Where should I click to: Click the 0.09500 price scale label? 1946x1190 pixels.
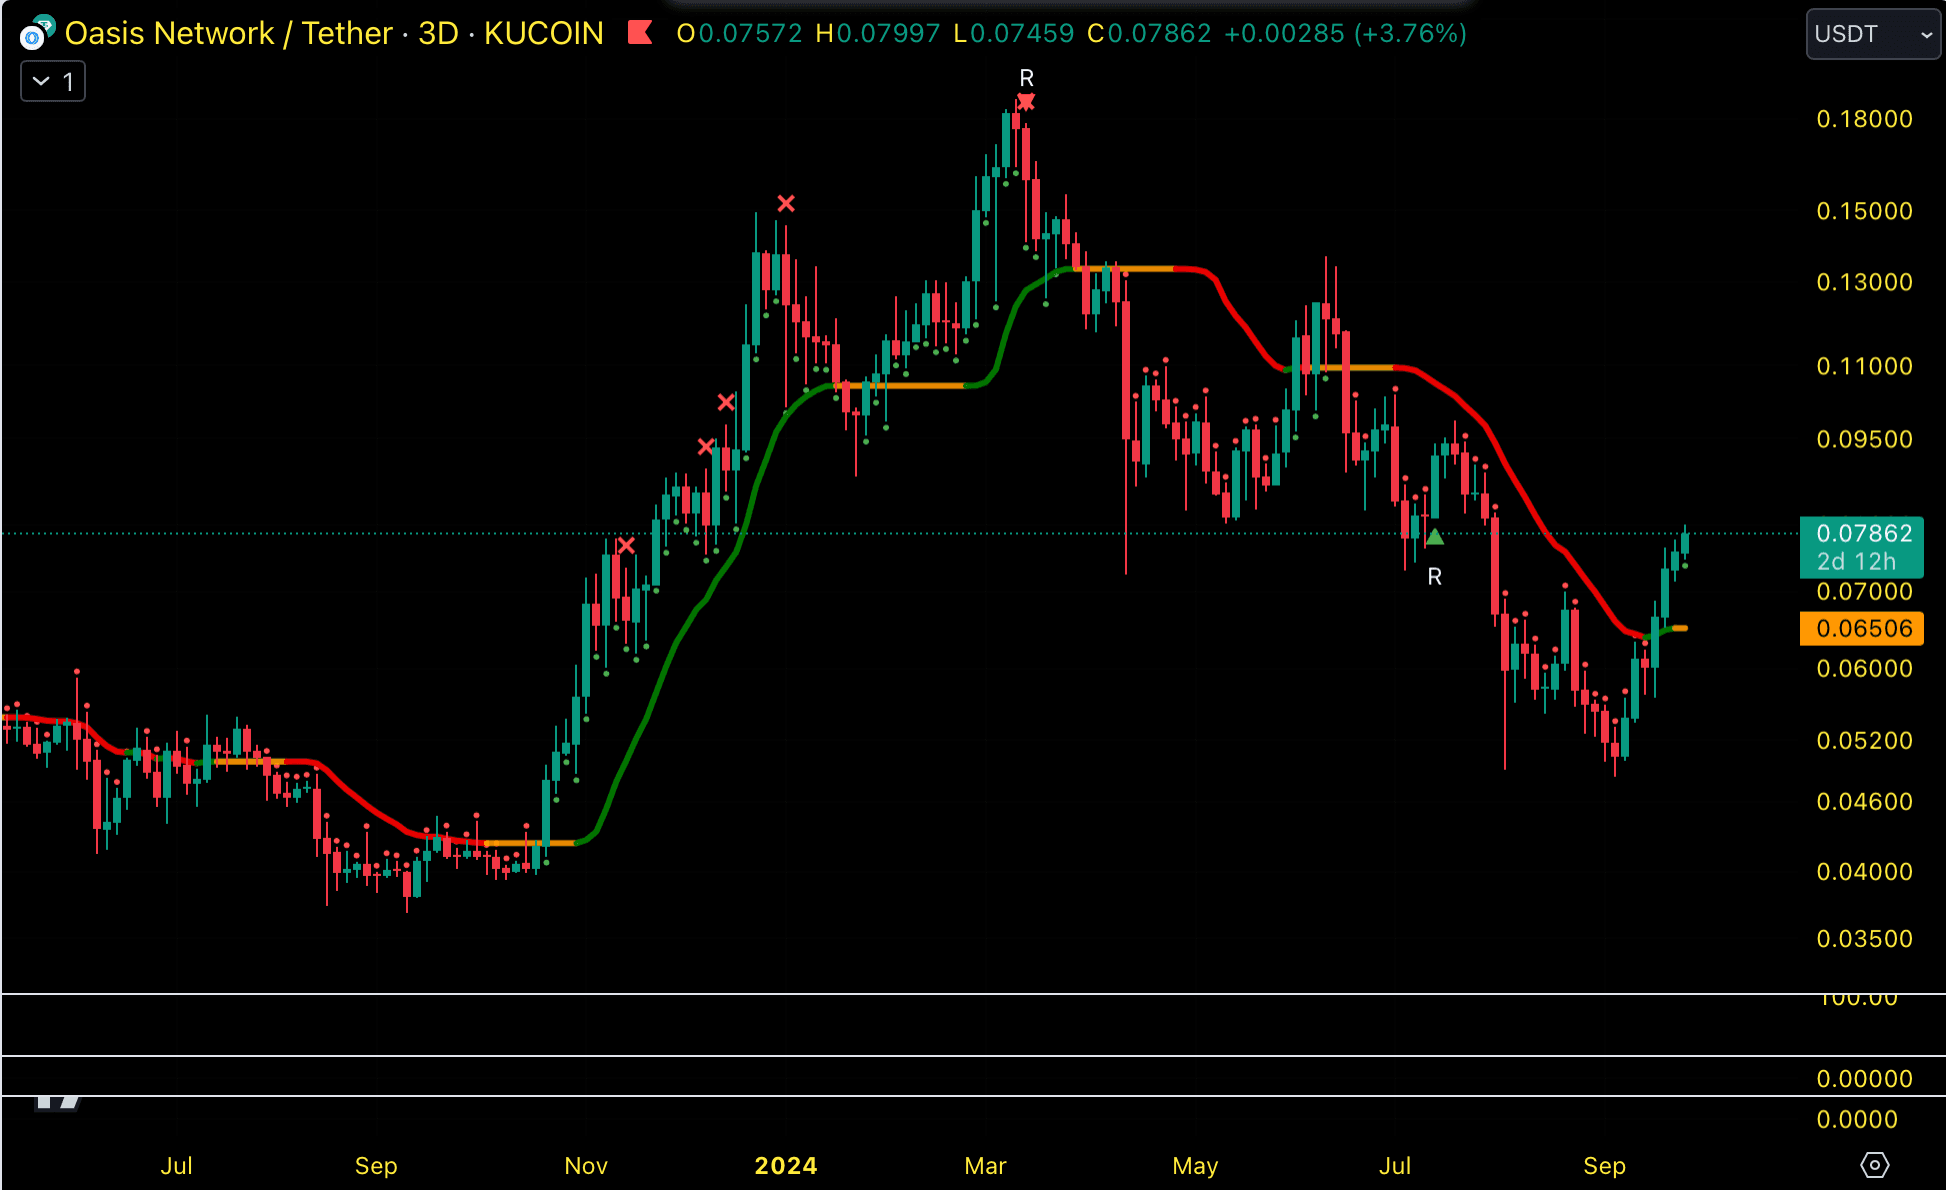tap(1864, 439)
